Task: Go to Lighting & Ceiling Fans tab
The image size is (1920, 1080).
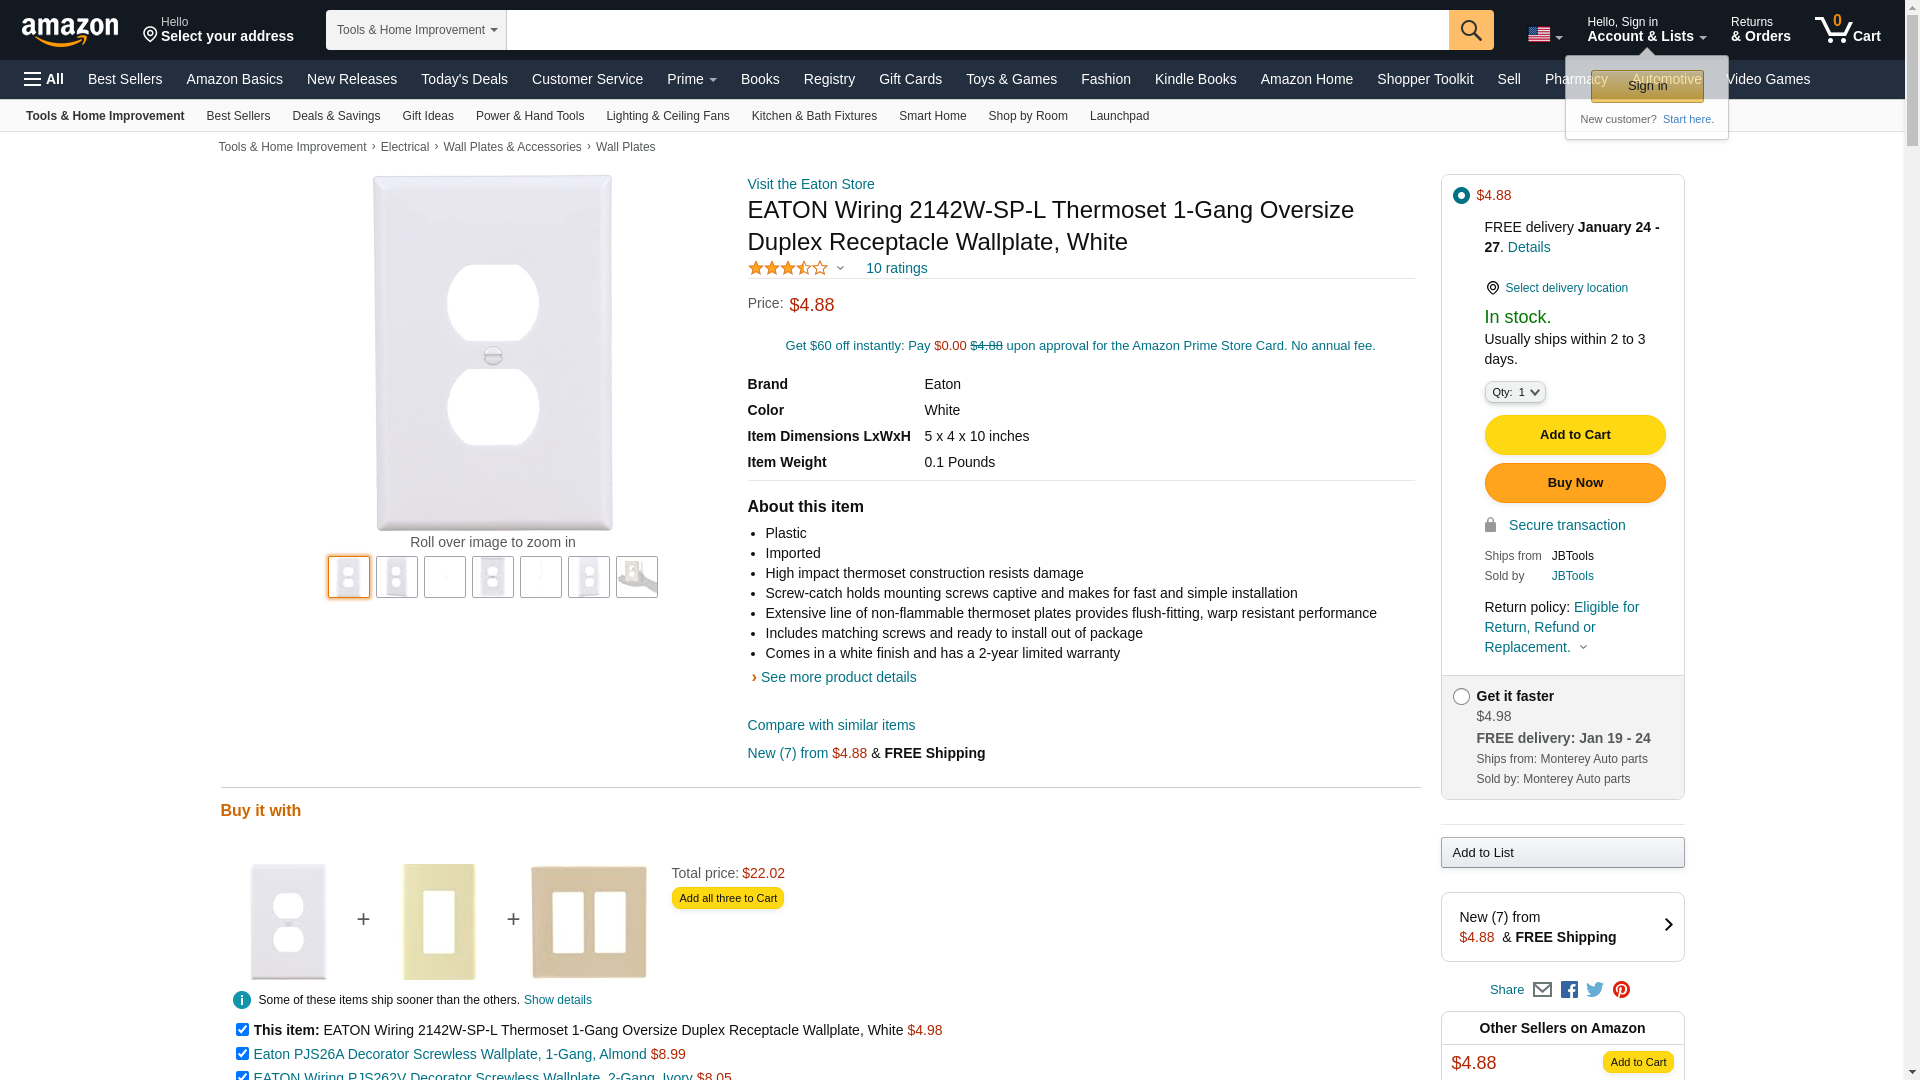Action: click(x=667, y=116)
